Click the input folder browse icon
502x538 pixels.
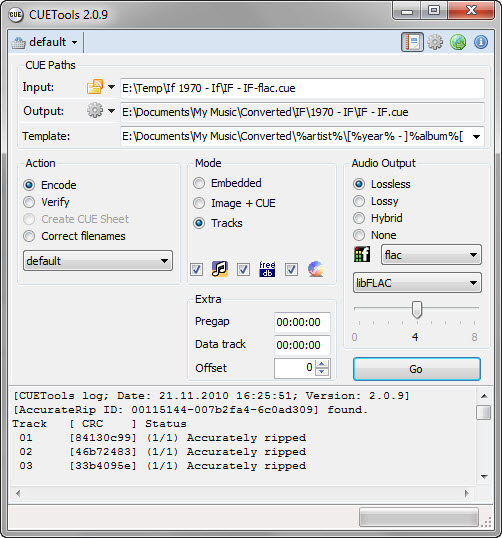[95, 87]
